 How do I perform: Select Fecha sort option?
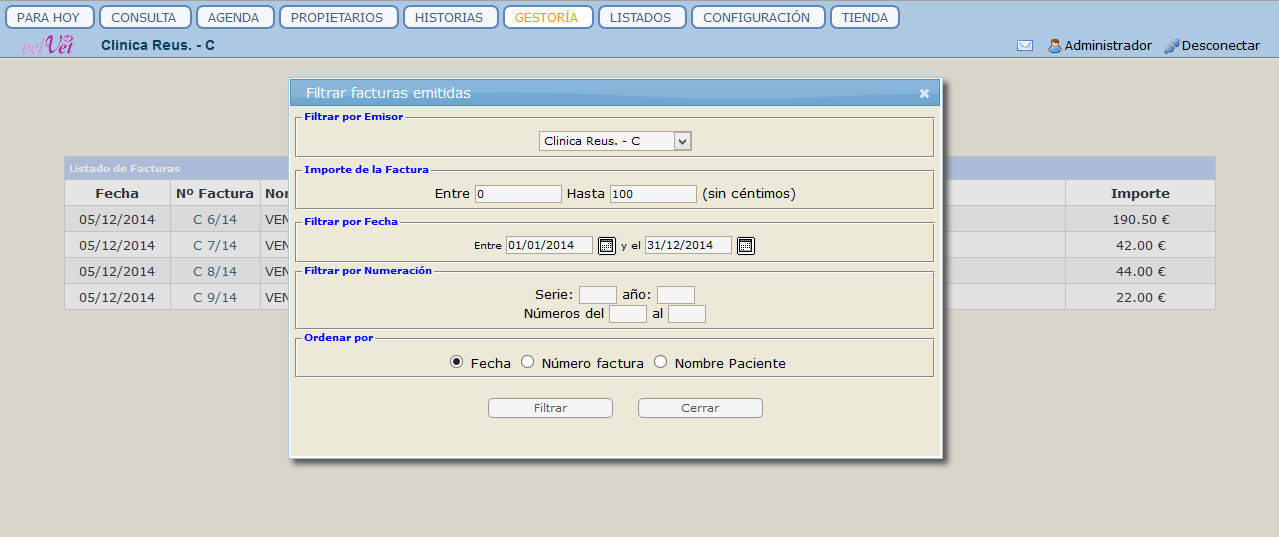457,362
